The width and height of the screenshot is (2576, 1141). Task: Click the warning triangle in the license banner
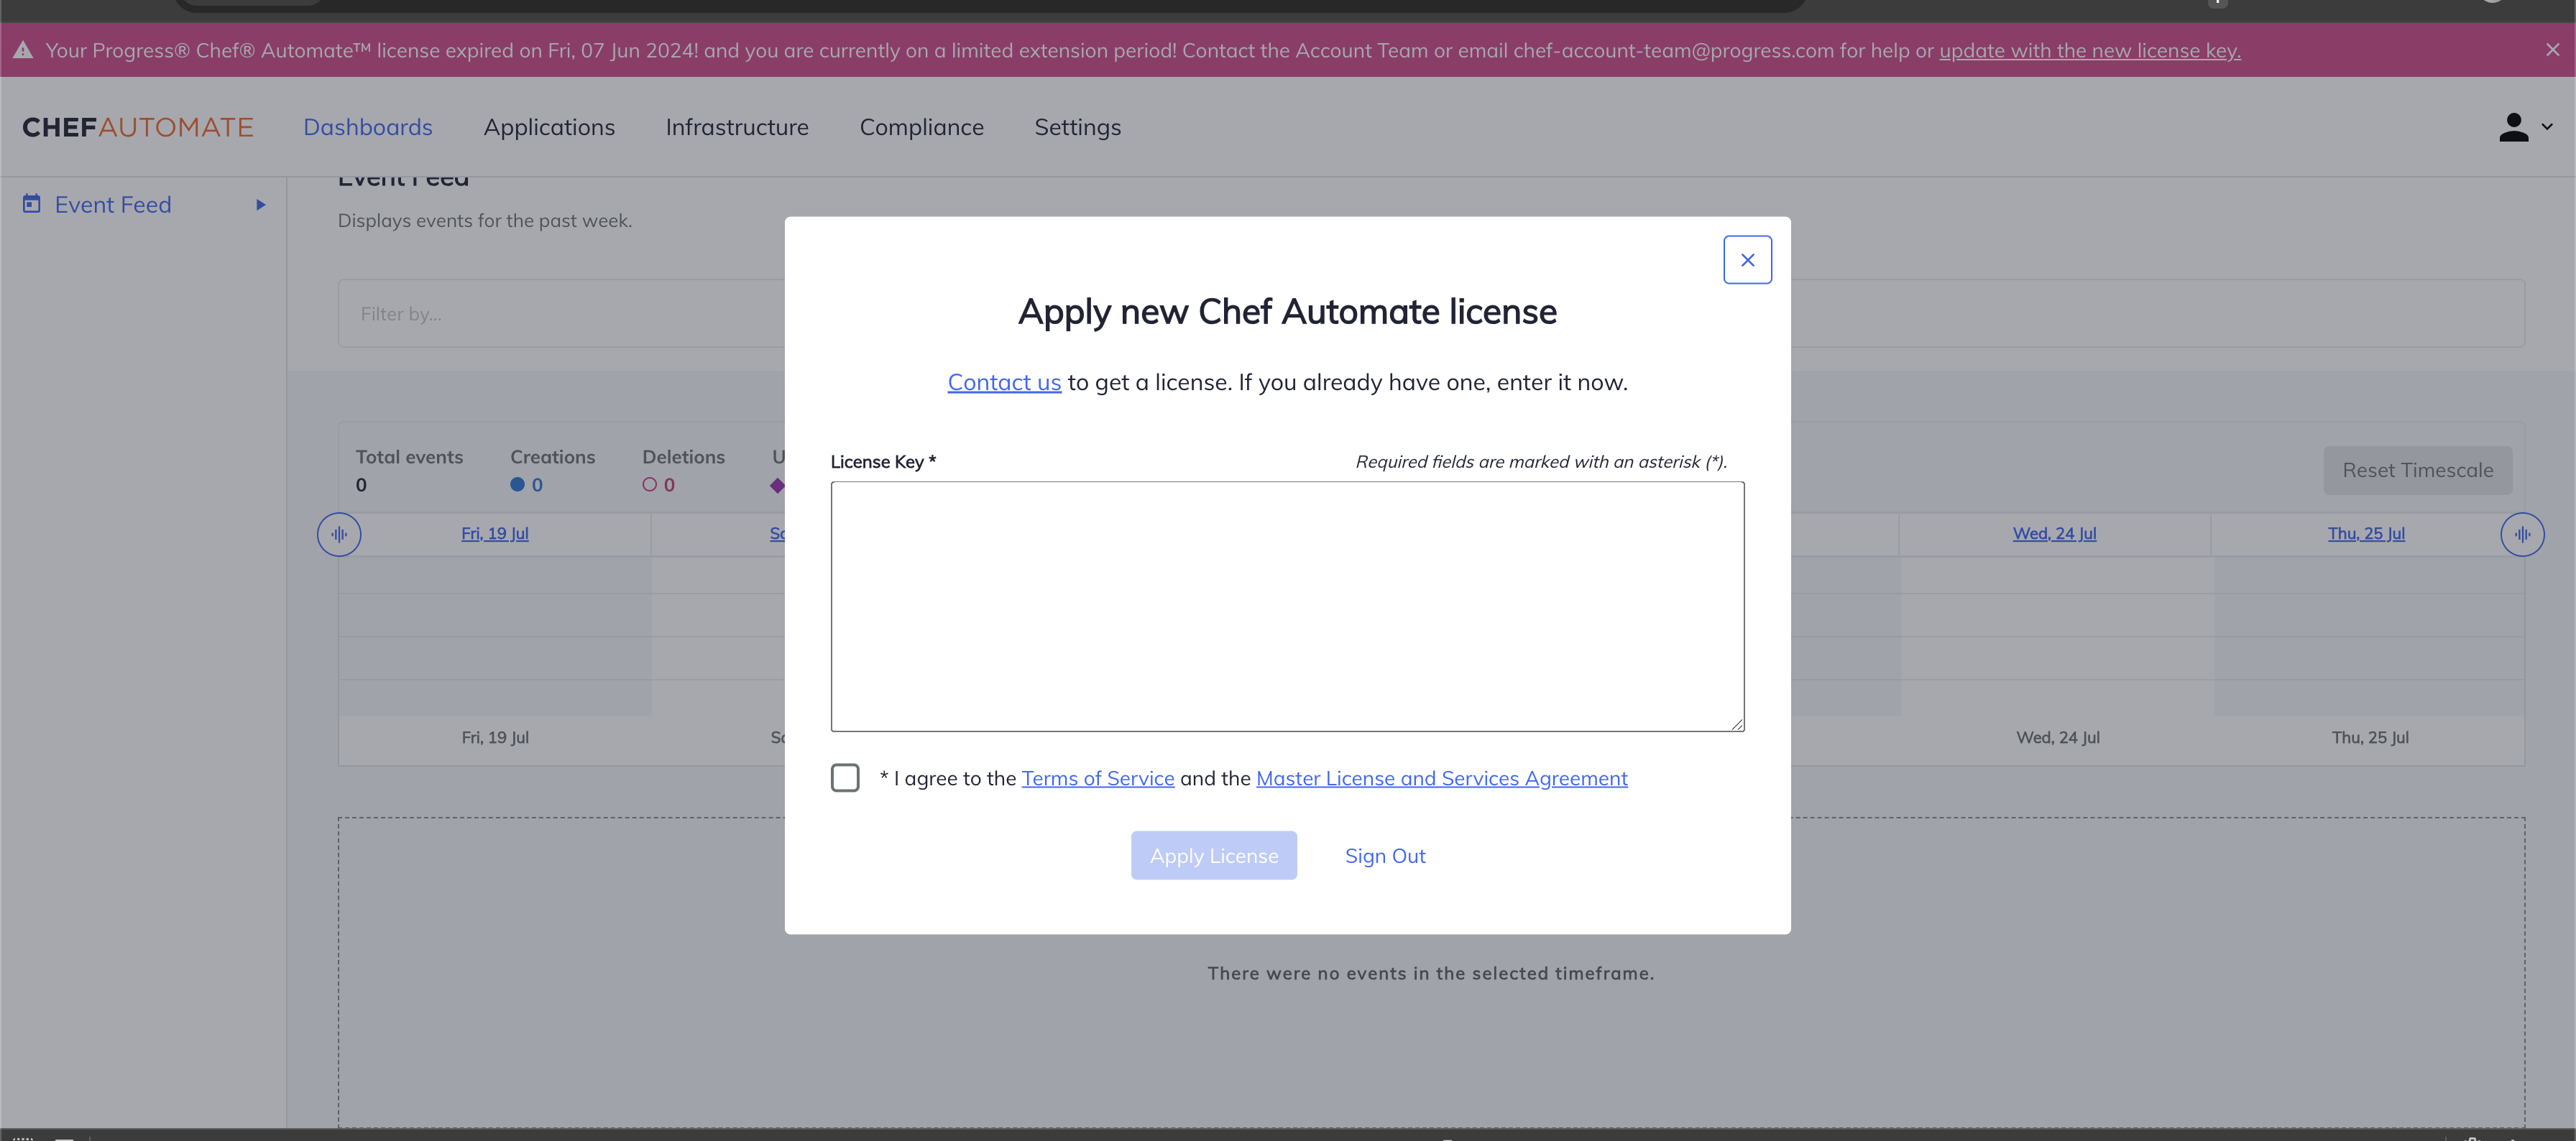(x=22, y=50)
